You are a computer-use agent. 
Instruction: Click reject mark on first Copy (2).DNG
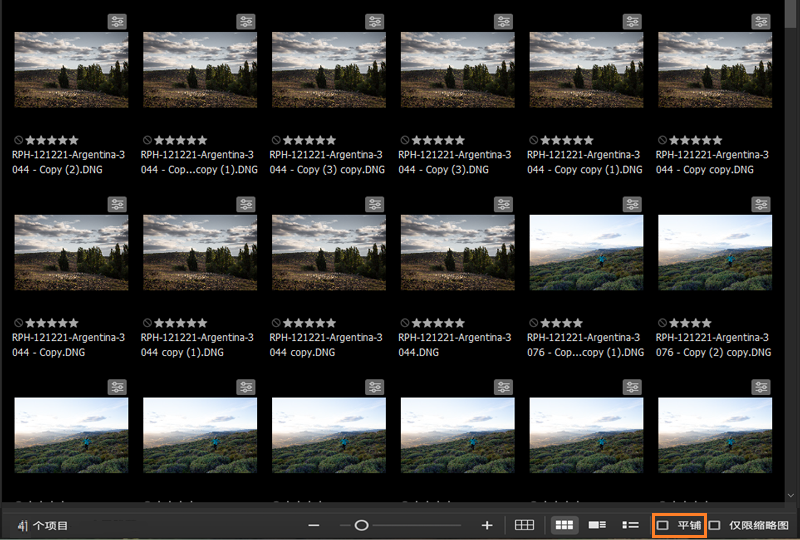(19, 141)
